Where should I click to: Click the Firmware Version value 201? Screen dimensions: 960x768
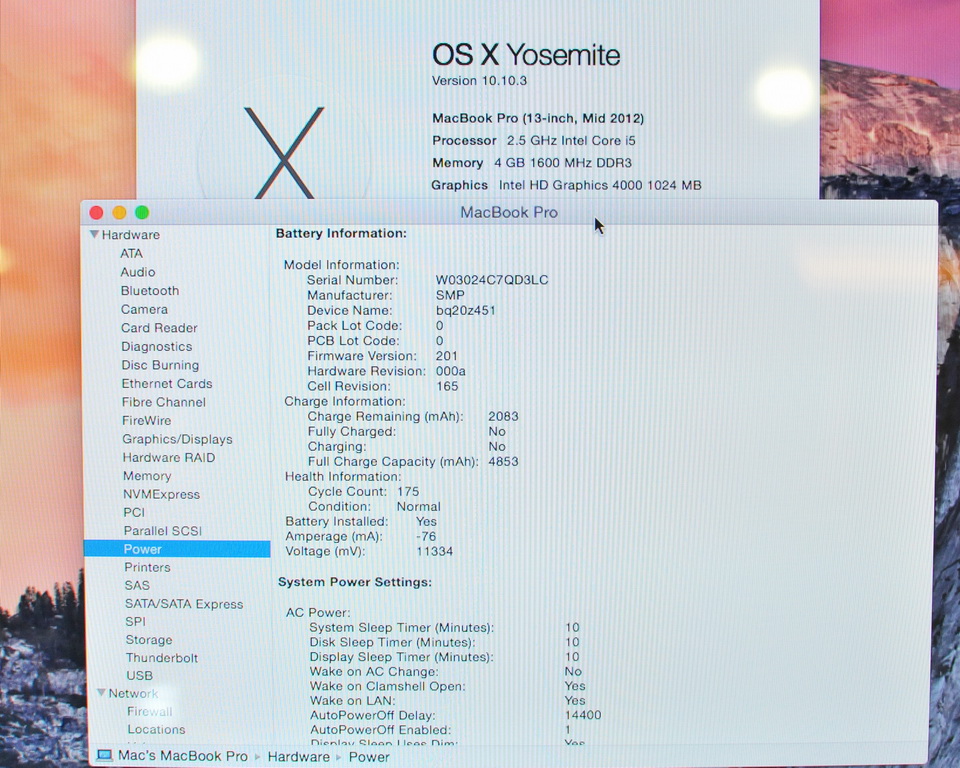point(447,356)
